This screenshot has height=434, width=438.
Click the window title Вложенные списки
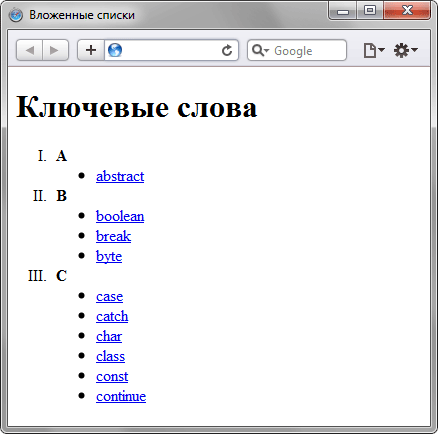coord(82,15)
